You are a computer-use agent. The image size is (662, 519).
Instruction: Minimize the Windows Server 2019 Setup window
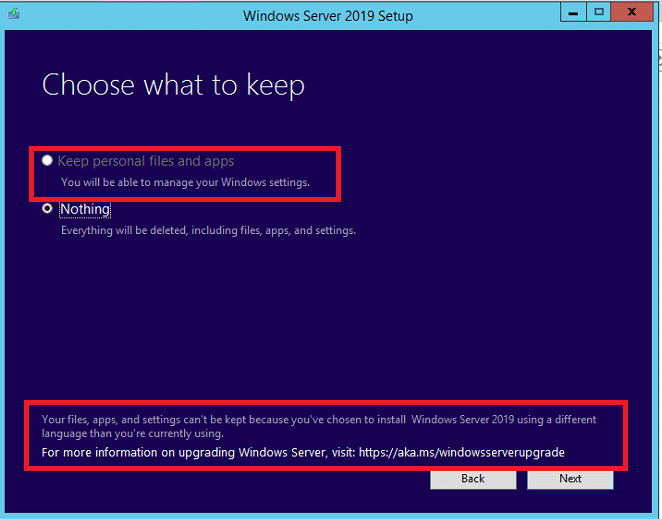(572, 13)
